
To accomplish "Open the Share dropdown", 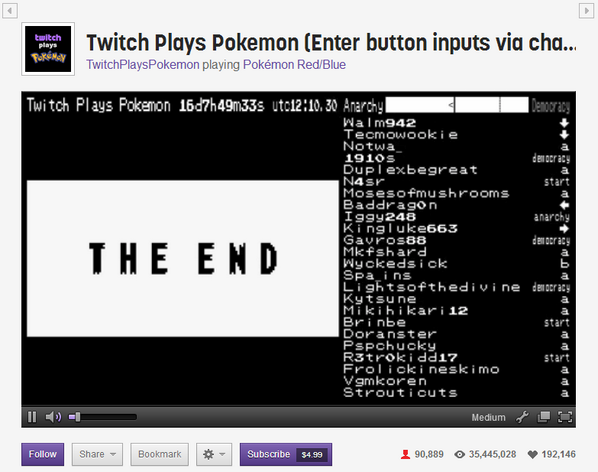I will tap(97, 454).
